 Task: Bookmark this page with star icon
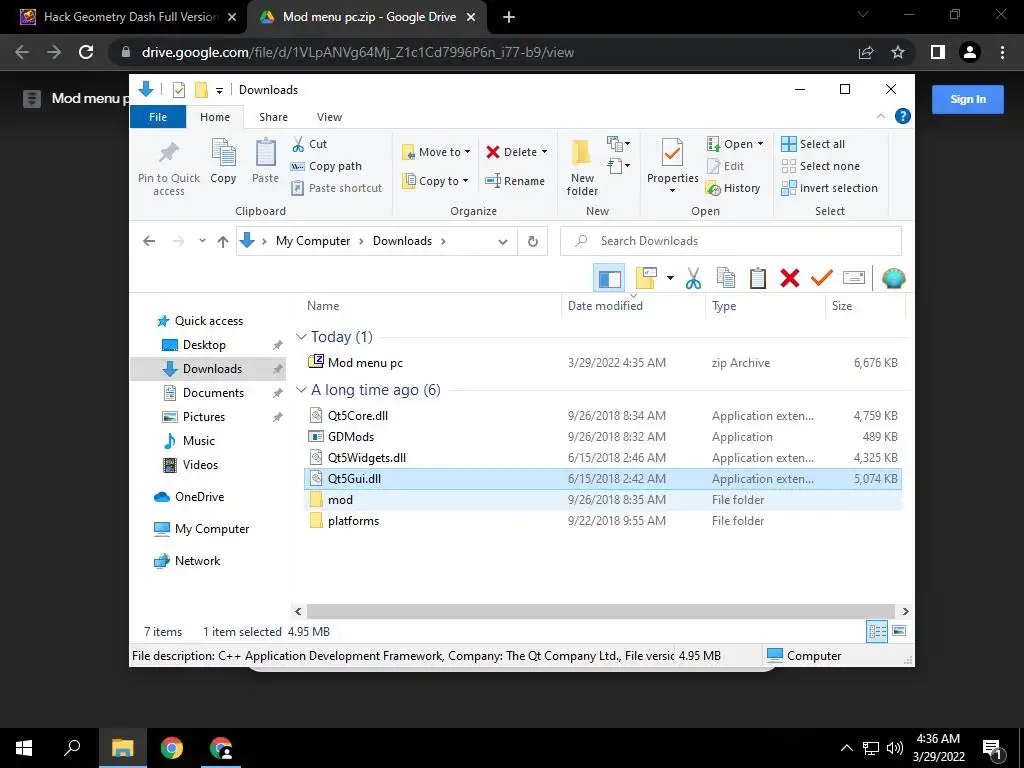898,52
